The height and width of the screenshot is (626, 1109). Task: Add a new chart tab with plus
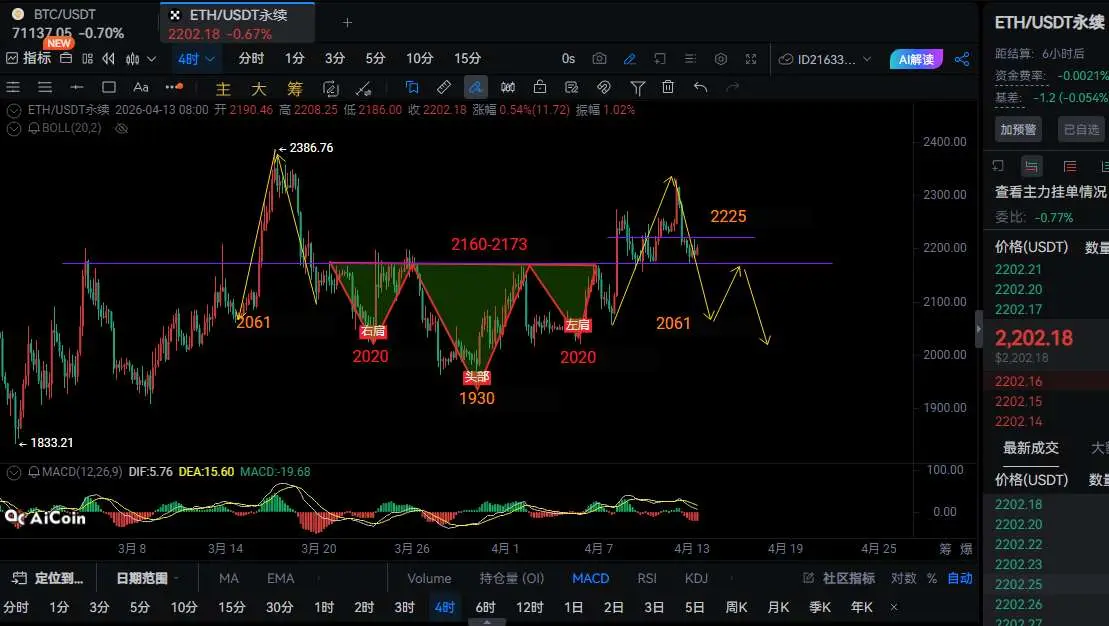(347, 23)
